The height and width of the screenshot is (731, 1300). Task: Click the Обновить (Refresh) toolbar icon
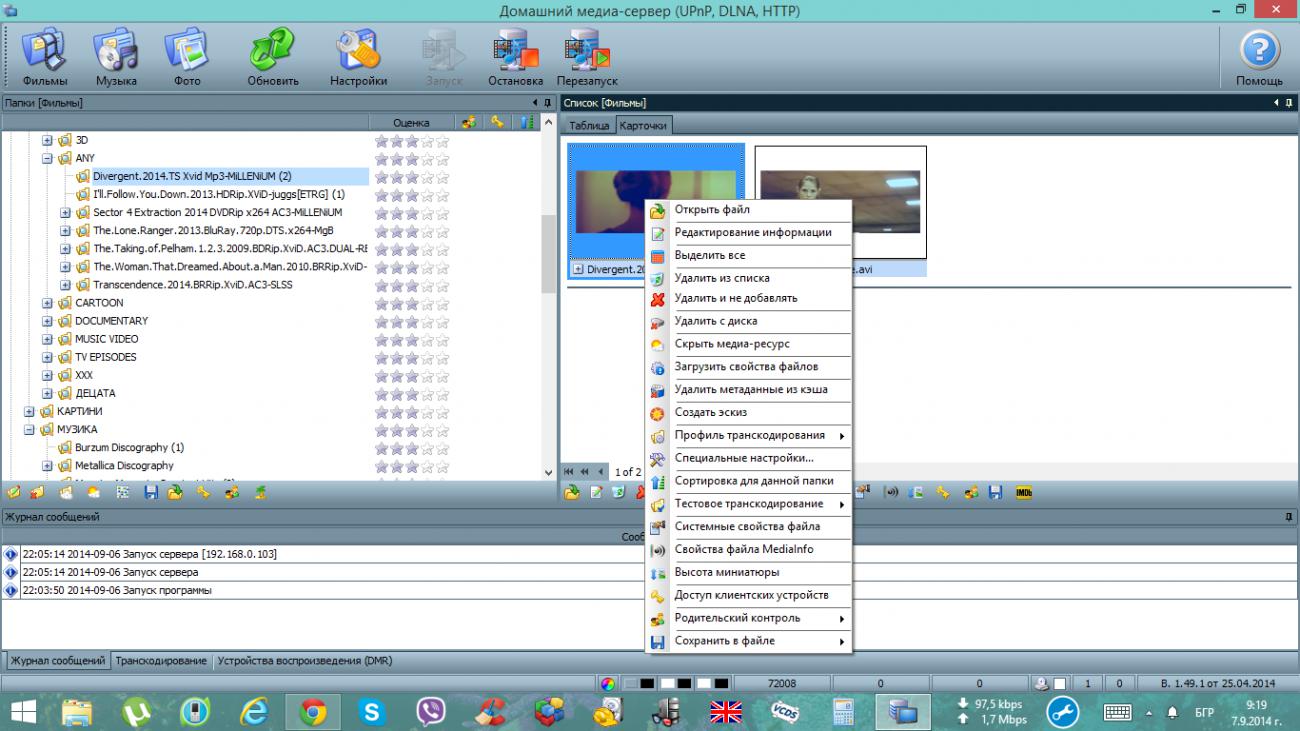coord(273,56)
